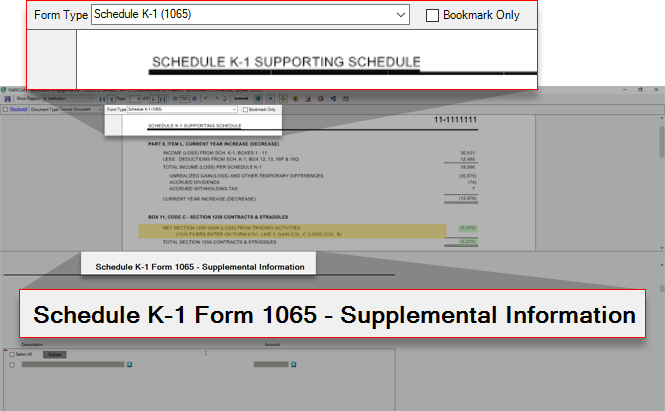Viewport: 665px width, 411px height.
Task: Click the Delete button
Action: point(55,355)
